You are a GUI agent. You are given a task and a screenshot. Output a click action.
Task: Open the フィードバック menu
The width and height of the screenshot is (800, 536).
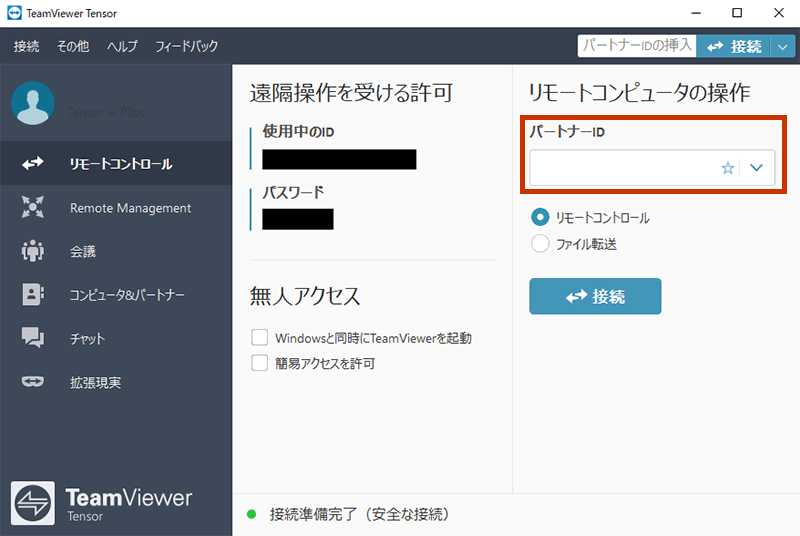(x=186, y=46)
